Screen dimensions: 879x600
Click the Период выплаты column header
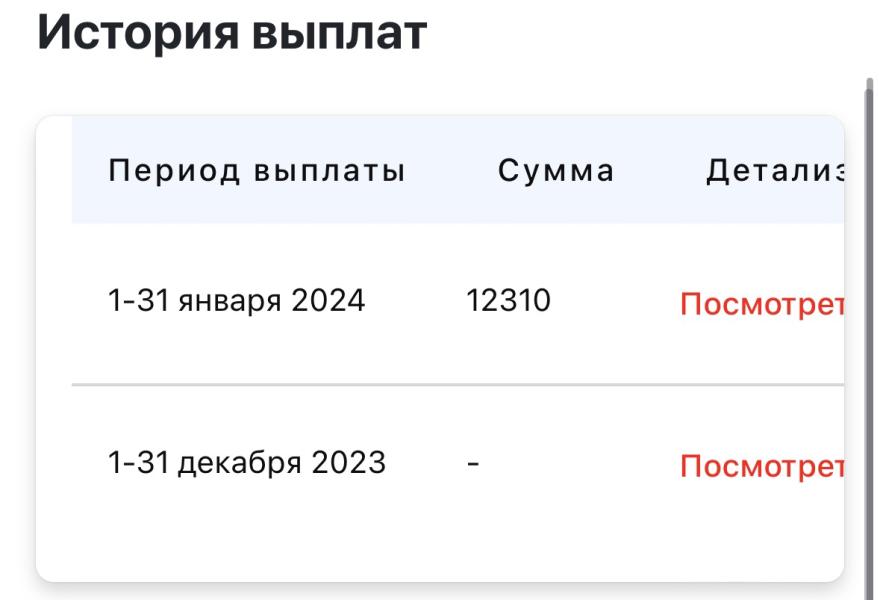coord(256,170)
